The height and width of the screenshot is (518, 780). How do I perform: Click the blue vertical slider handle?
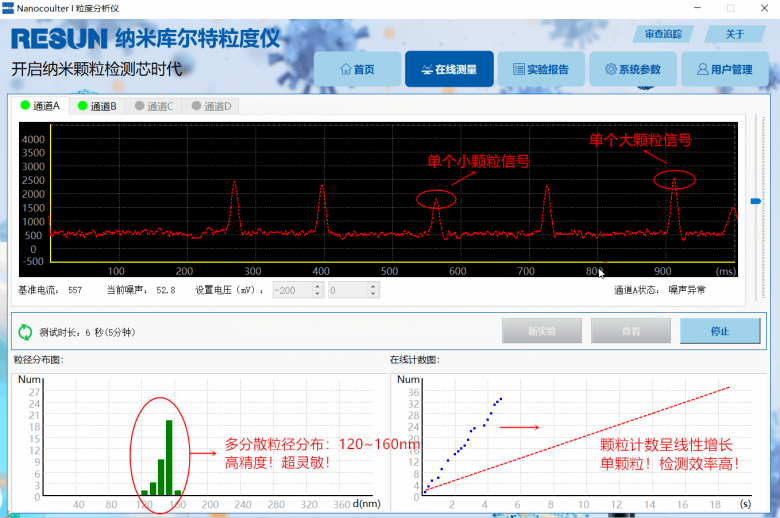point(756,201)
